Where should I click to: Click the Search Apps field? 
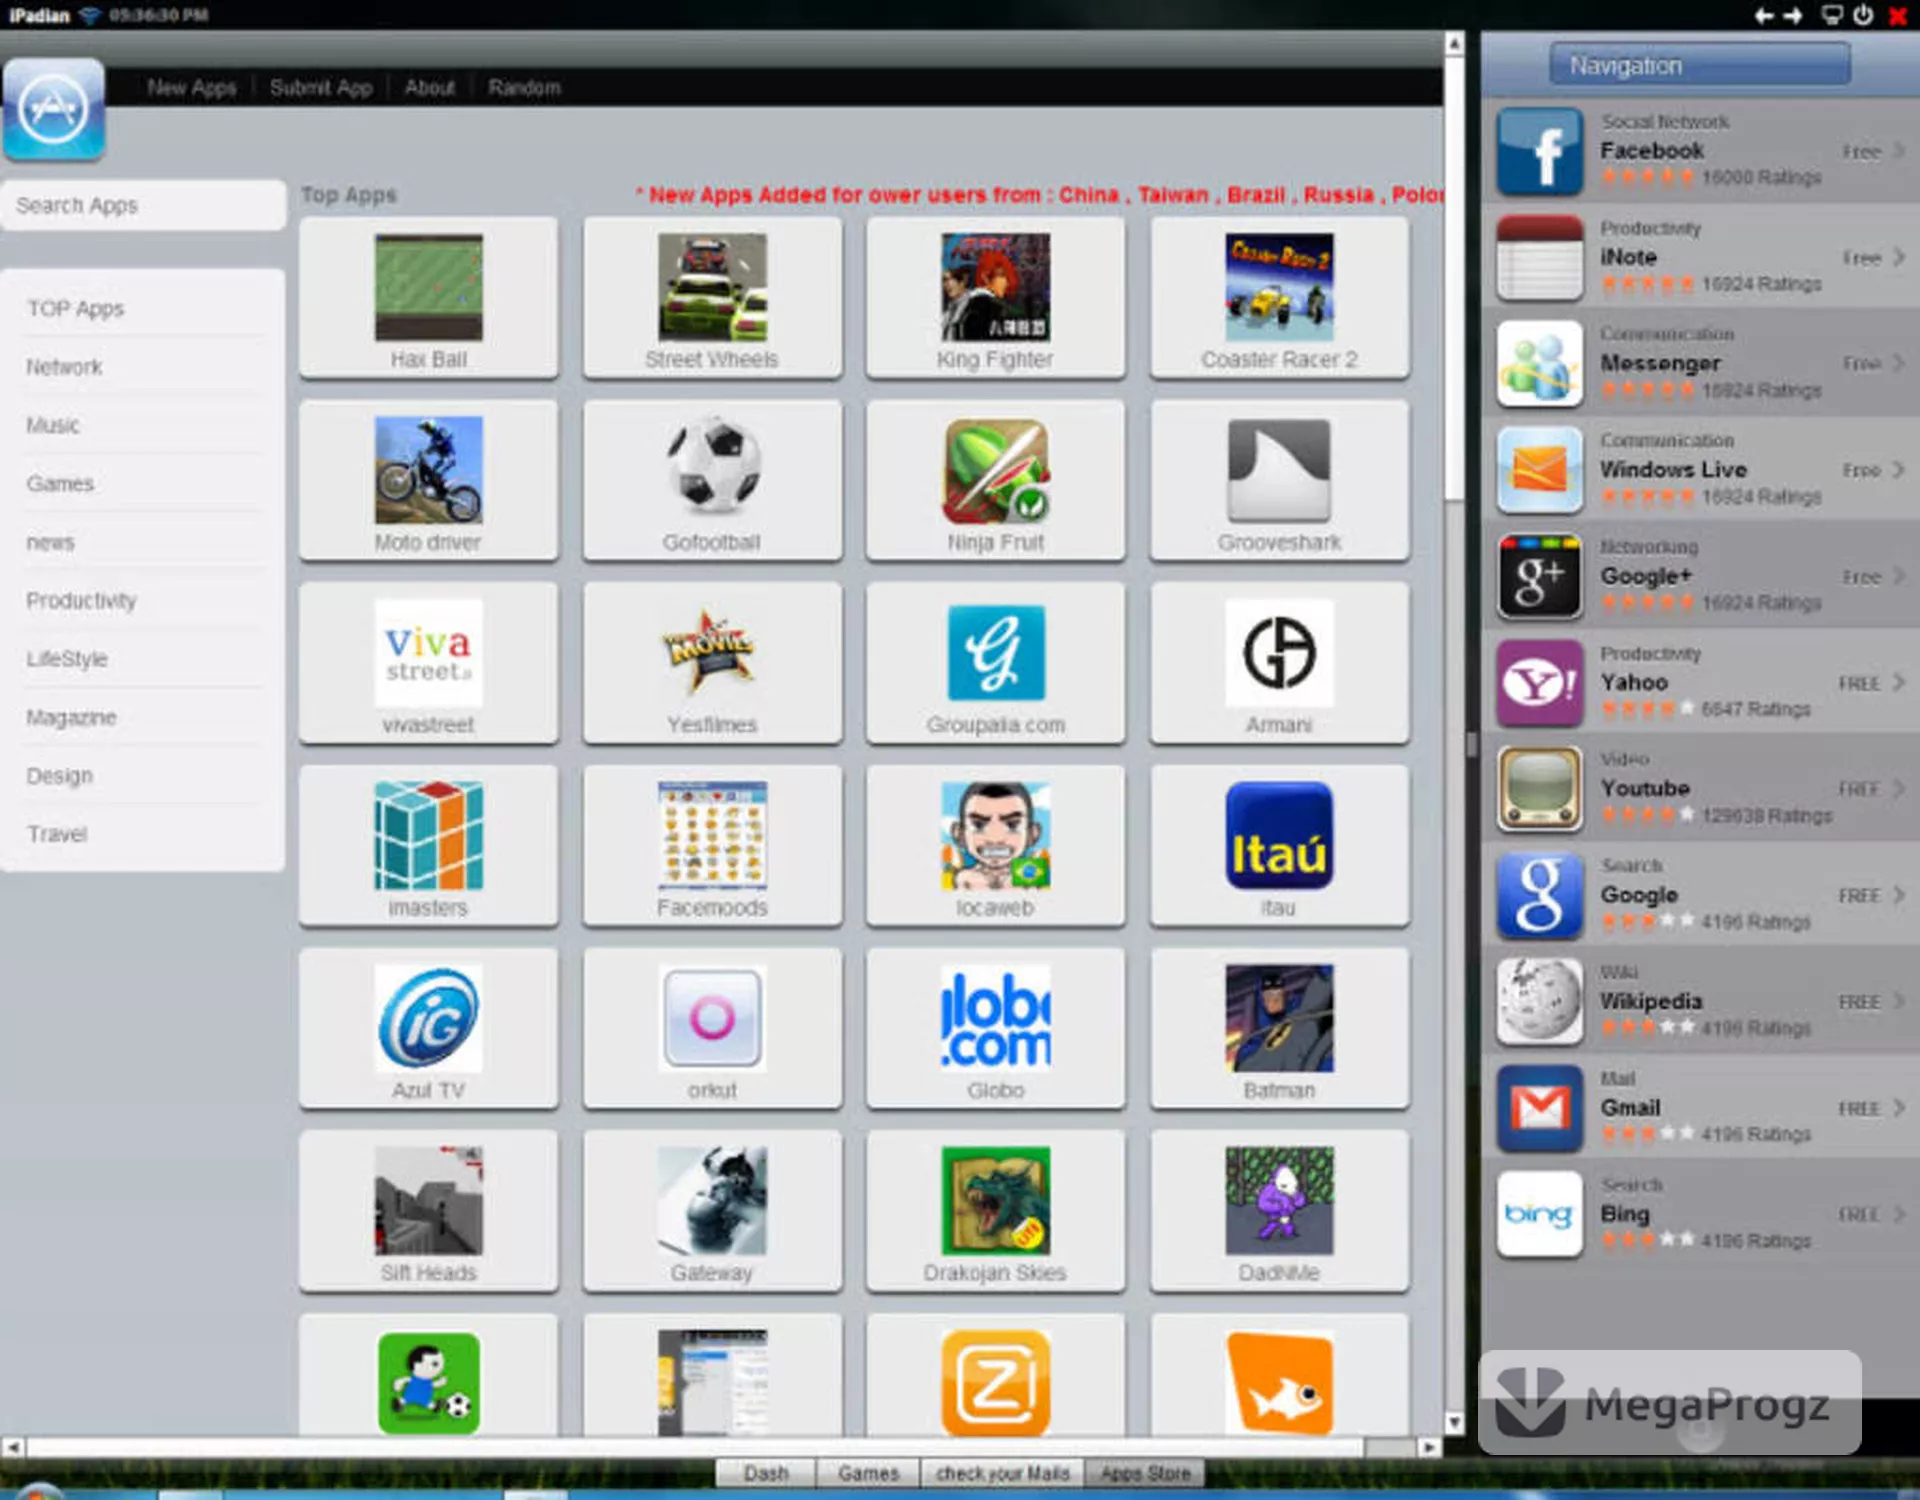[x=144, y=205]
